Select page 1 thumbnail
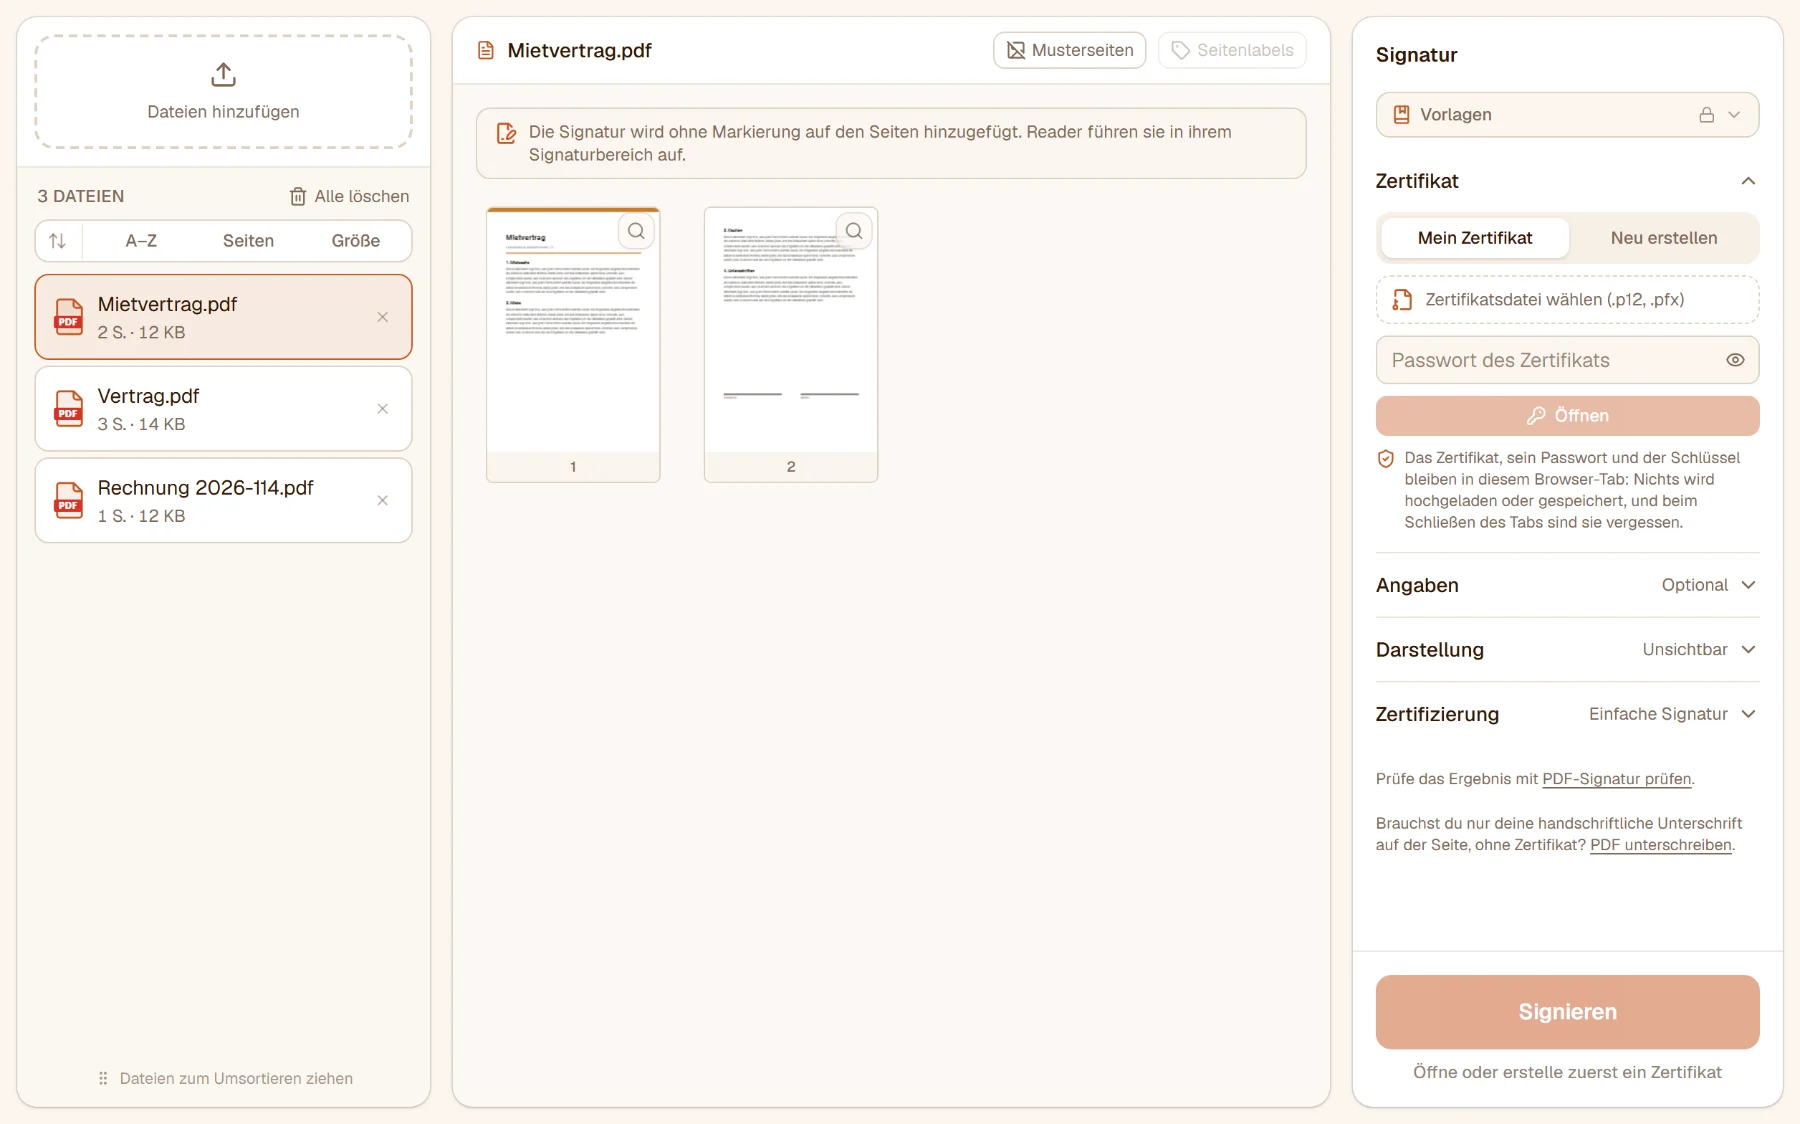This screenshot has height=1124, width=1800. pos(573,344)
